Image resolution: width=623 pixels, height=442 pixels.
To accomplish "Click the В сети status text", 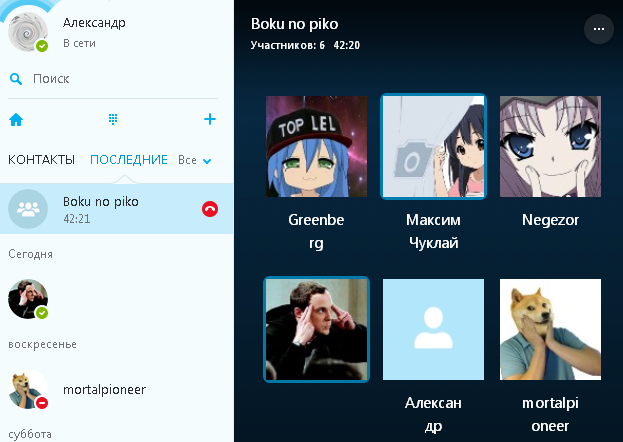I will [79, 43].
